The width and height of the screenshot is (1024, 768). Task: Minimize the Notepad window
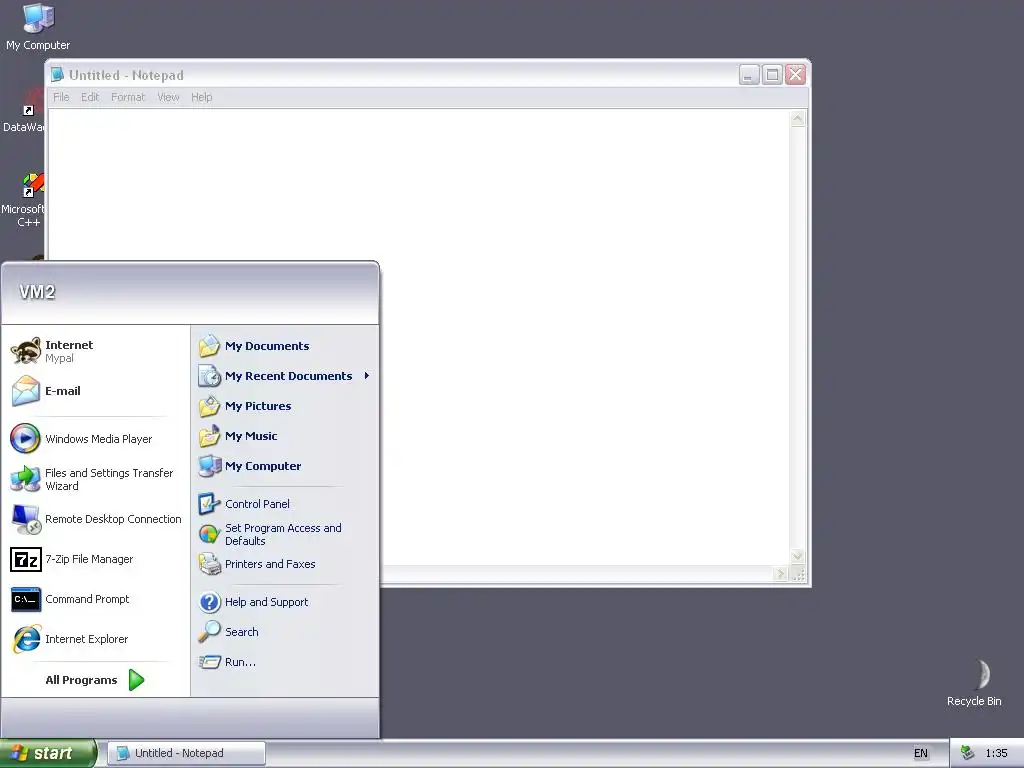[x=749, y=75]
